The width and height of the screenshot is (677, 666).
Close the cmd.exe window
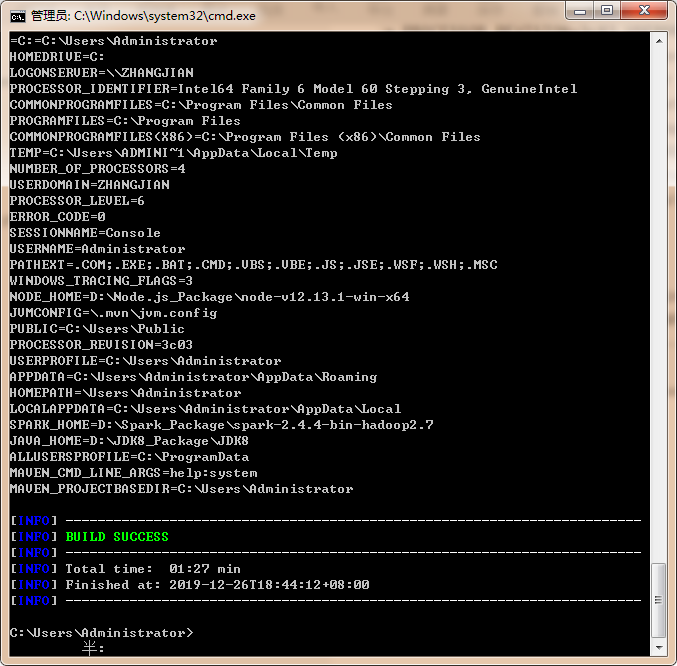tap(644, 10)
